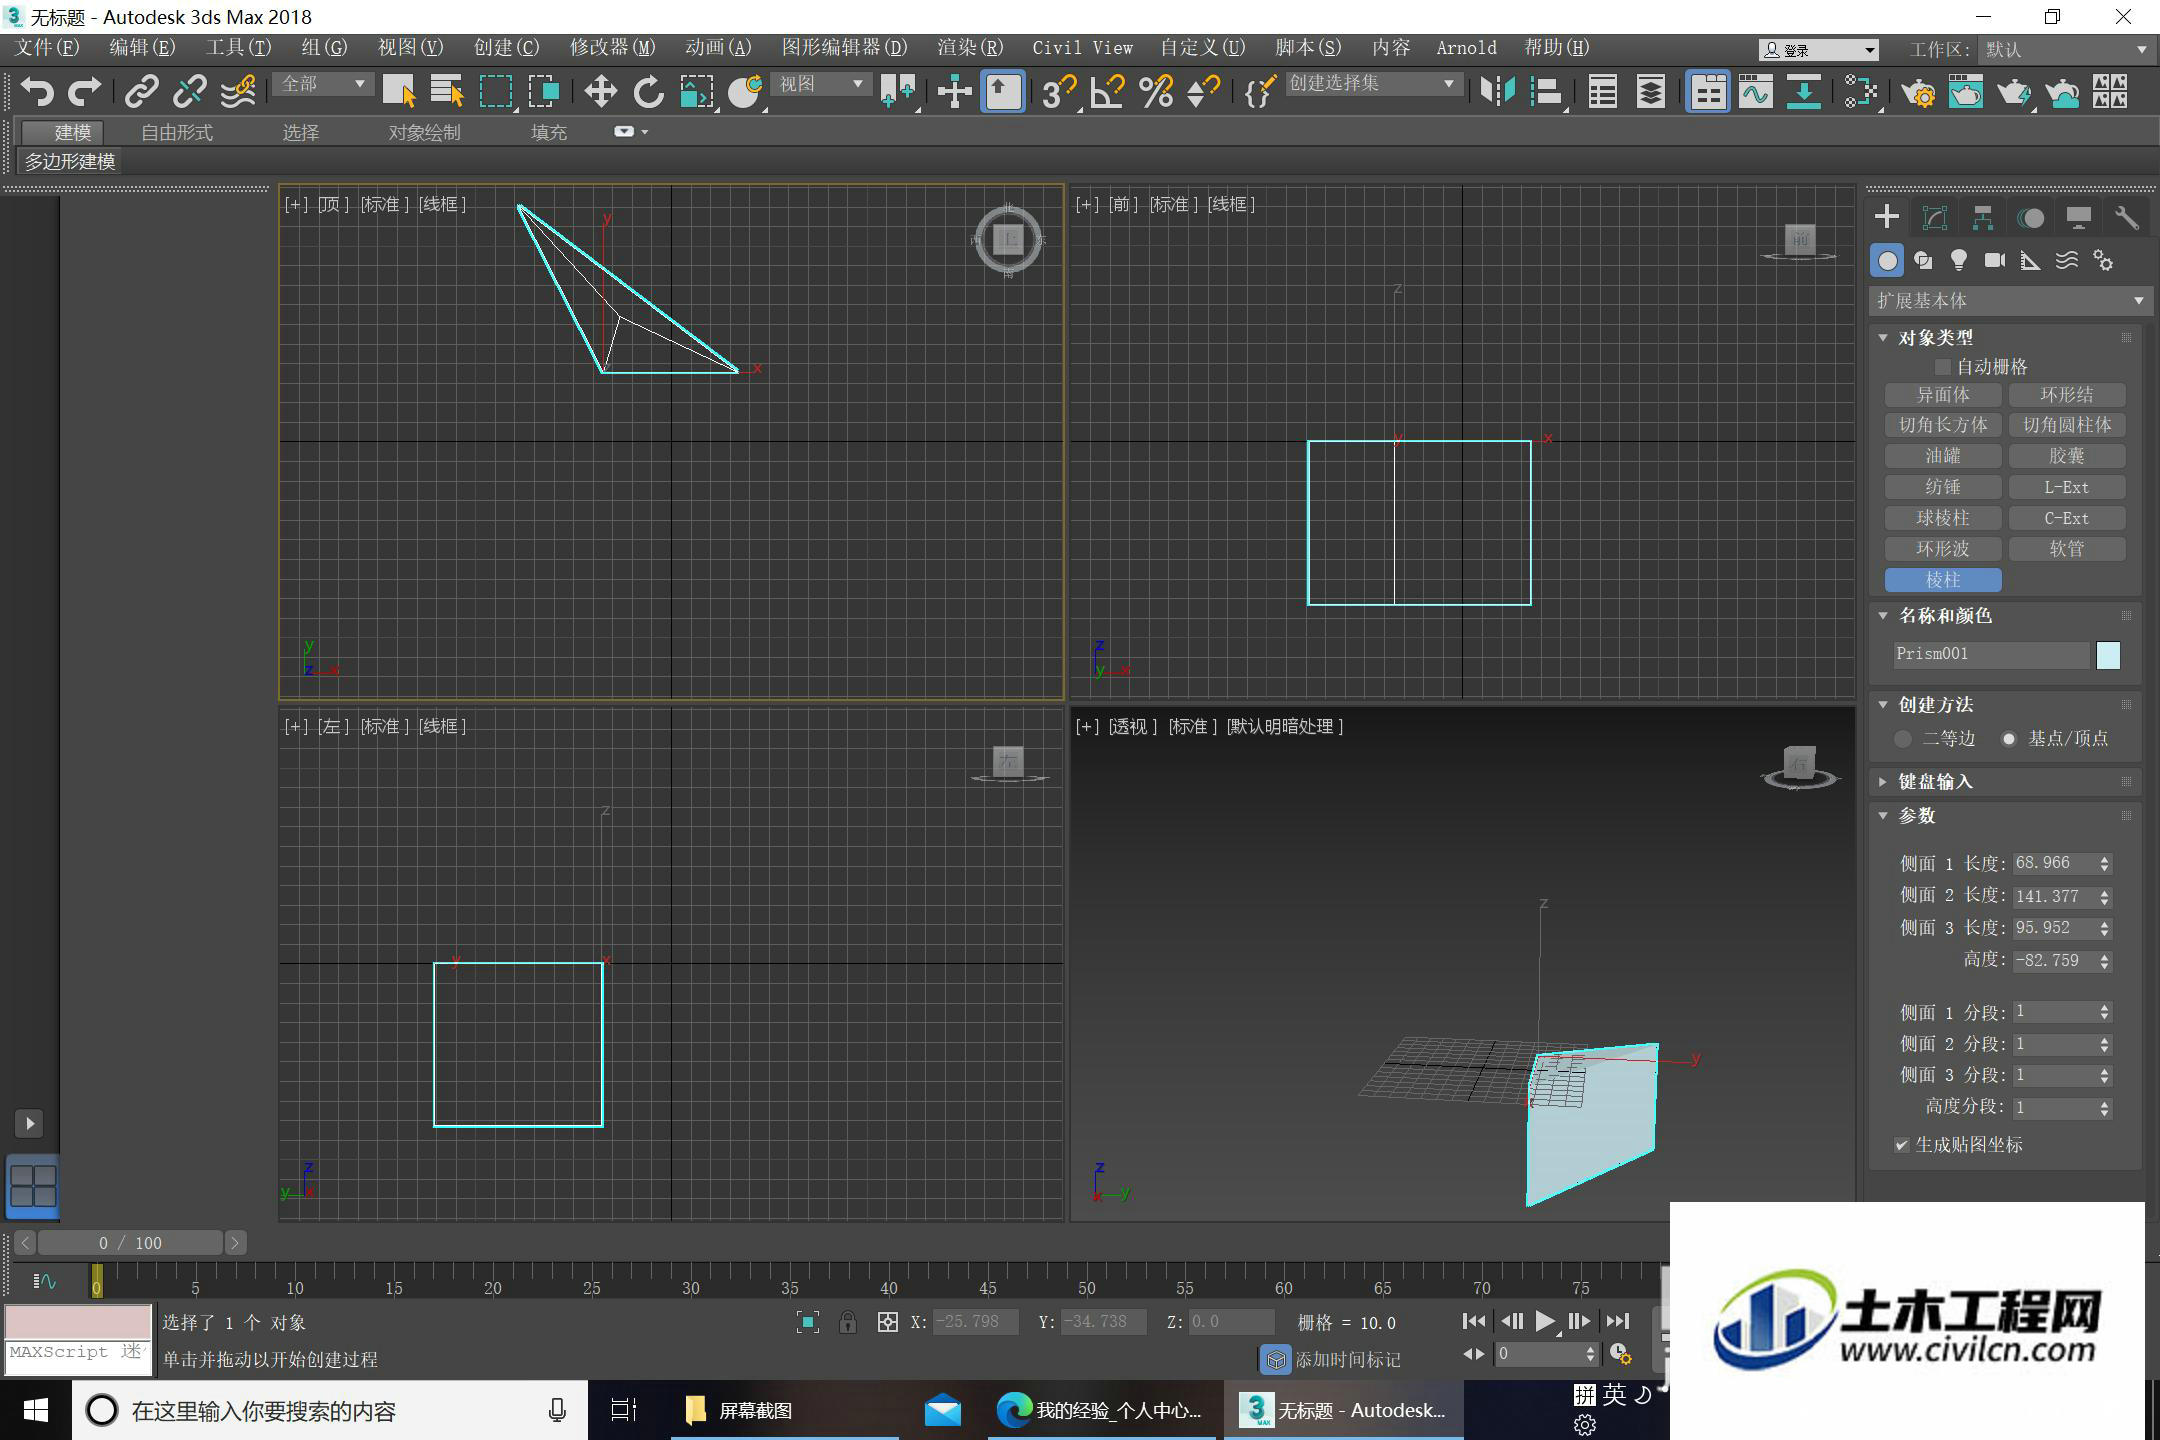
Task: Open the 修改器(M) menu
Action: tap(613, 48)
